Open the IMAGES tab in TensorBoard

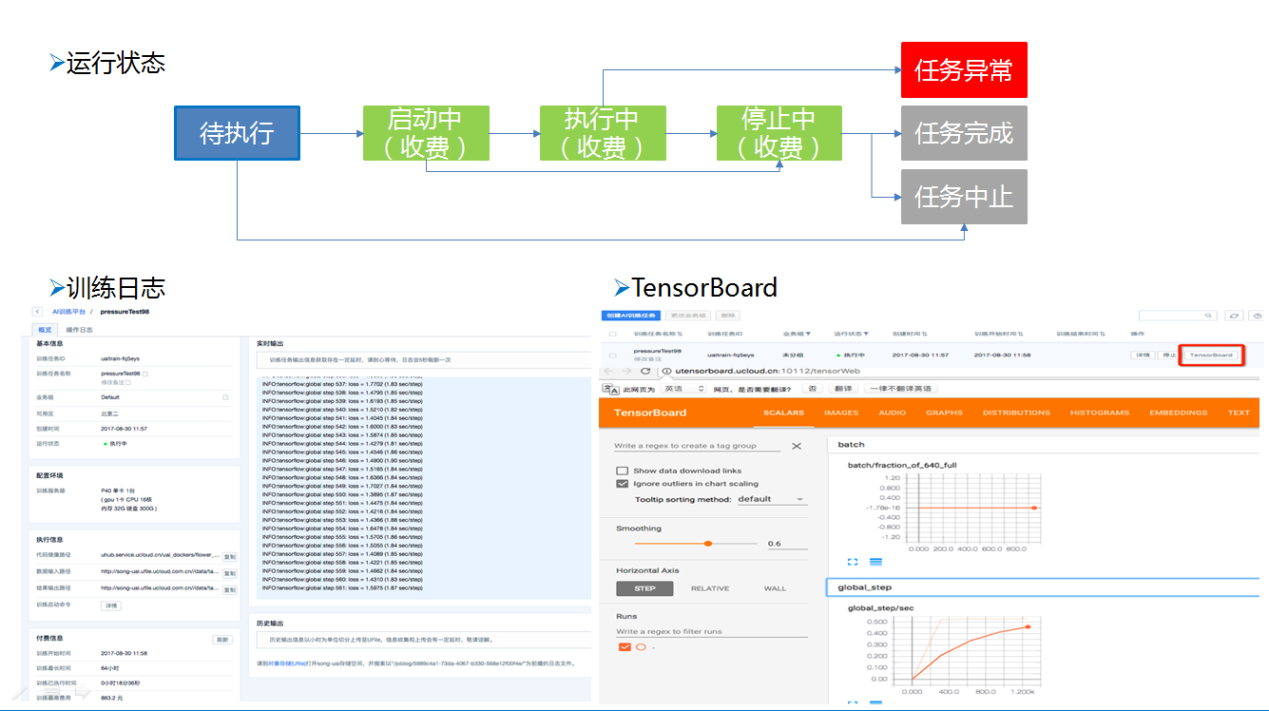(841, 412)
